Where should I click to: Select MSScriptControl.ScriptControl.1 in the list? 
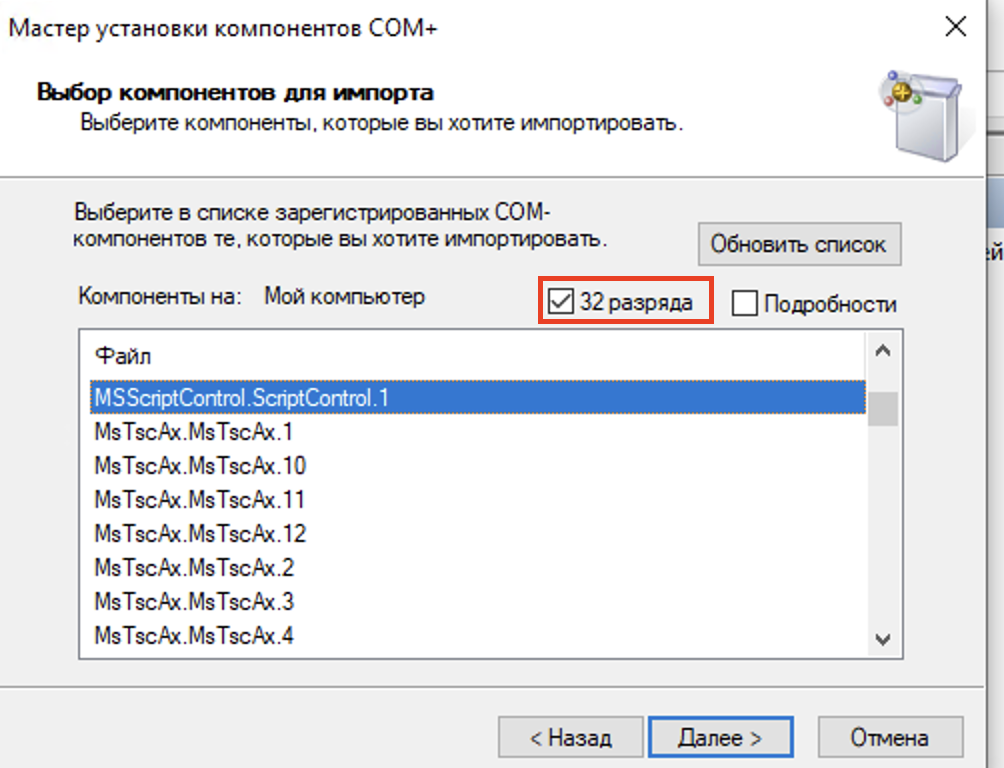[241, 397]
